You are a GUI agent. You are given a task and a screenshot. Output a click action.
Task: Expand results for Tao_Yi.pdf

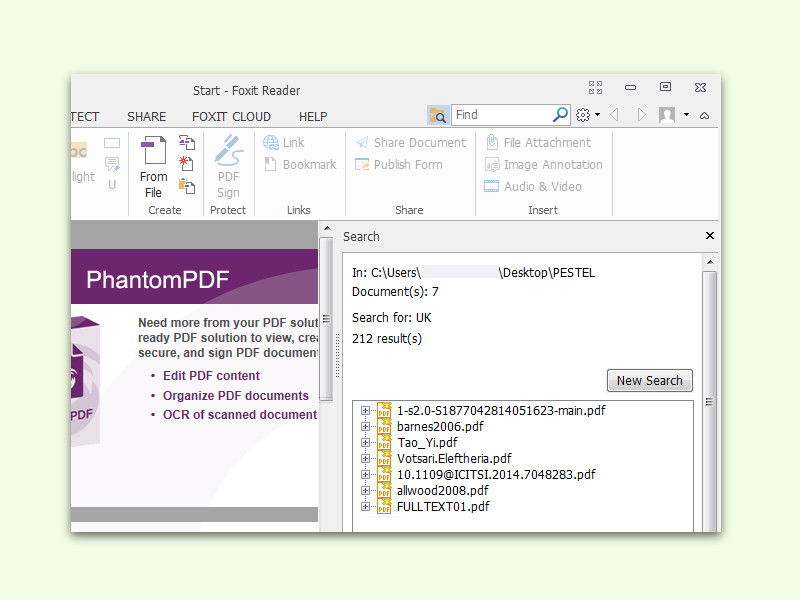tap(365, 442)
